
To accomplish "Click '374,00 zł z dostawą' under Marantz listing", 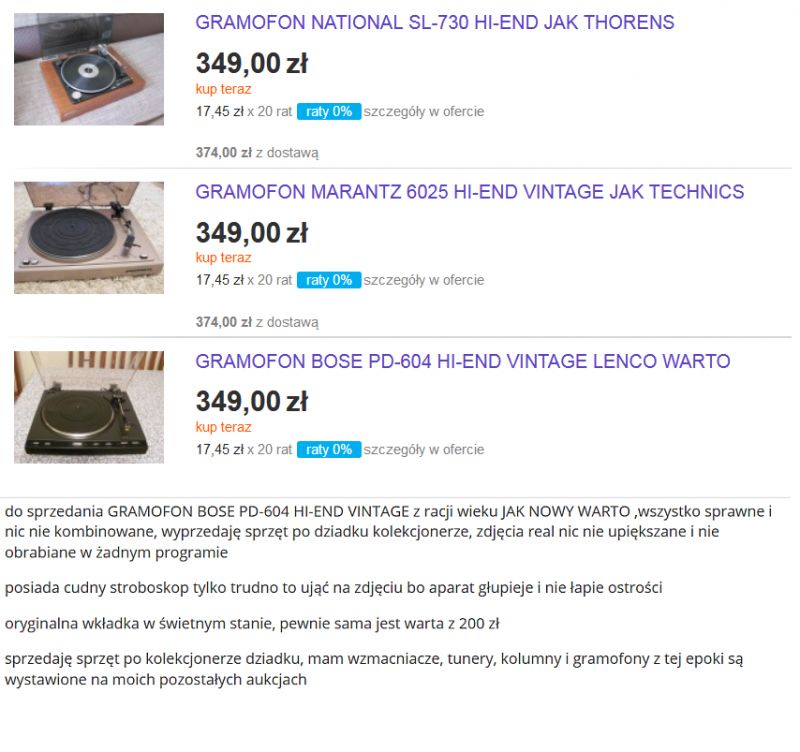I will 257,322.
